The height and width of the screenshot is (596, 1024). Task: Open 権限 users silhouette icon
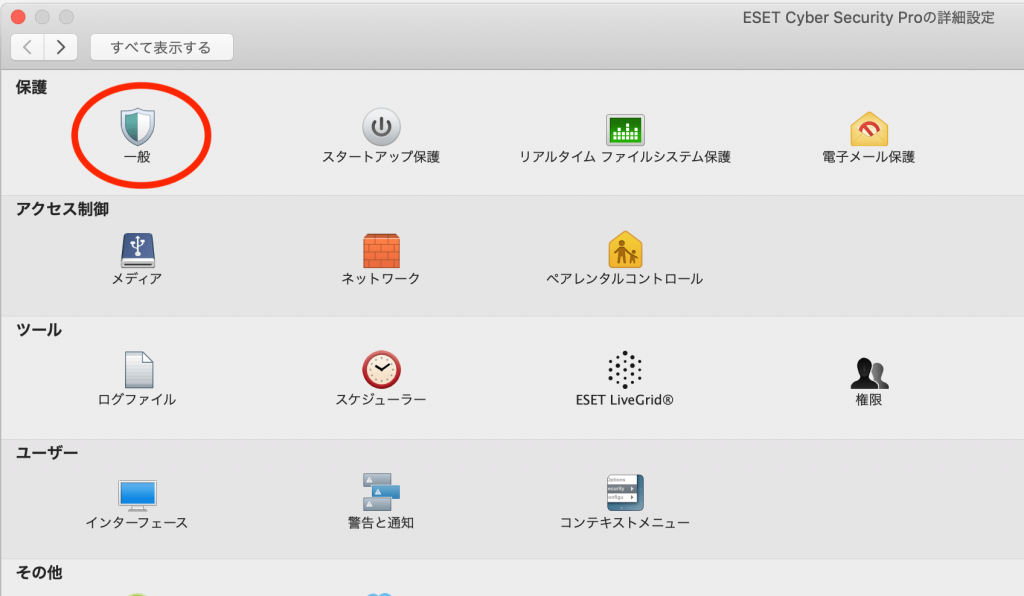pyautogui.click(x=869, y=373)
